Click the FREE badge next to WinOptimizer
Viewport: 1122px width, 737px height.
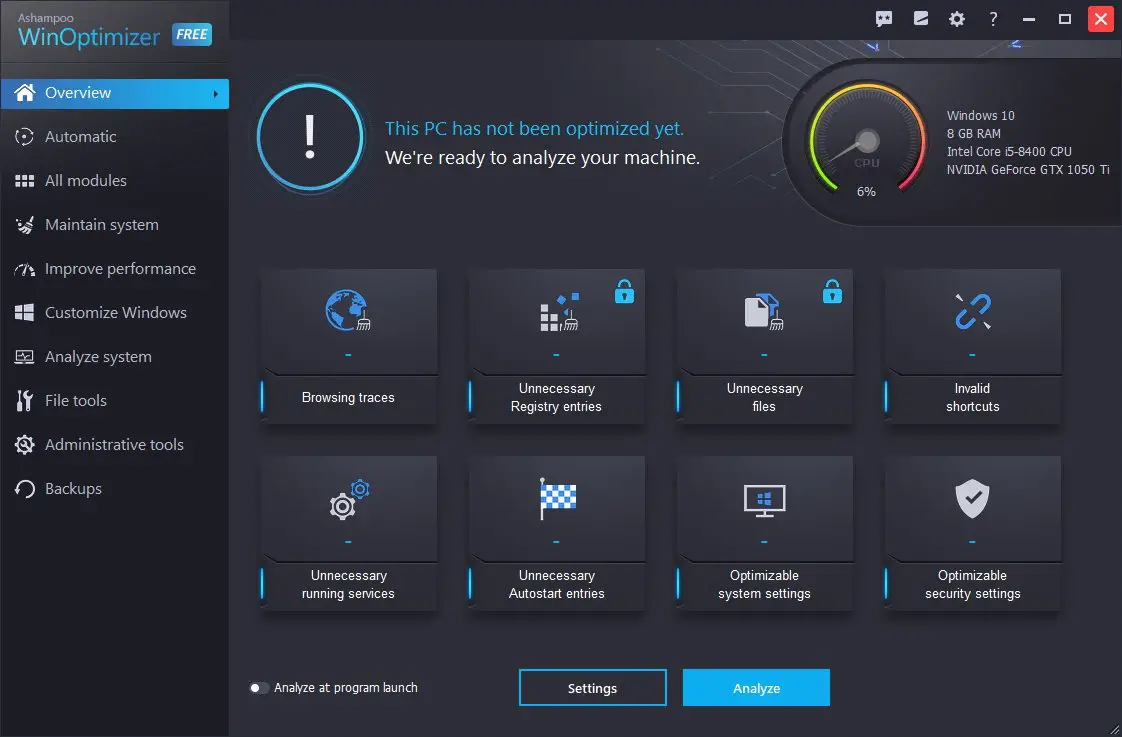(x=190, y=34)
